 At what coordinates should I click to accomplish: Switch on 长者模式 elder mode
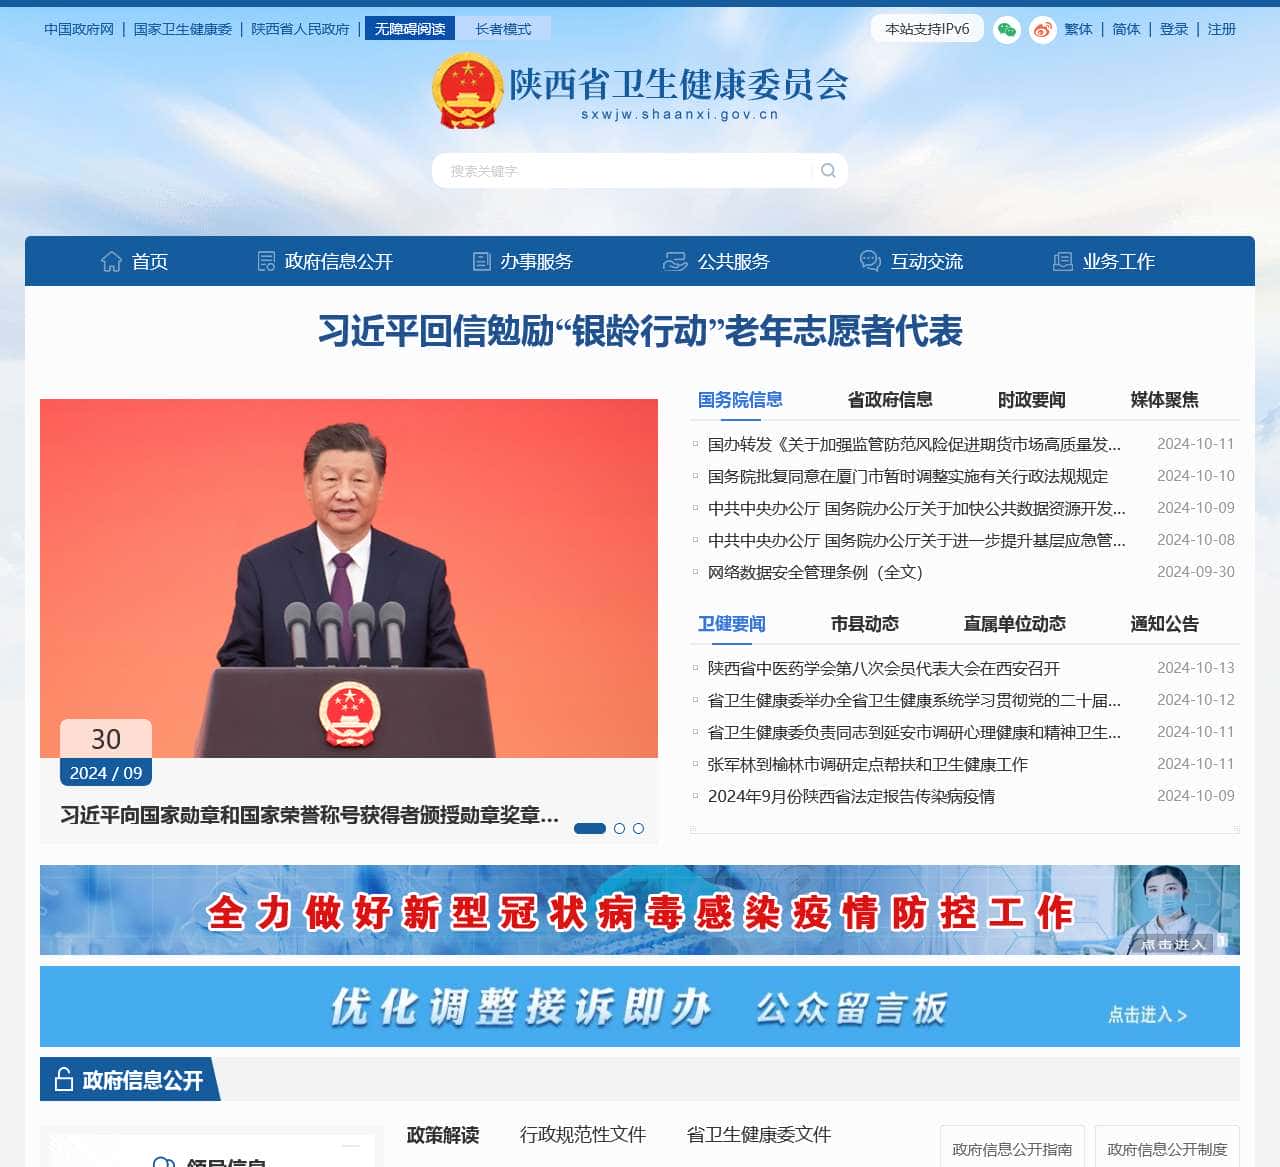(503, 28)
